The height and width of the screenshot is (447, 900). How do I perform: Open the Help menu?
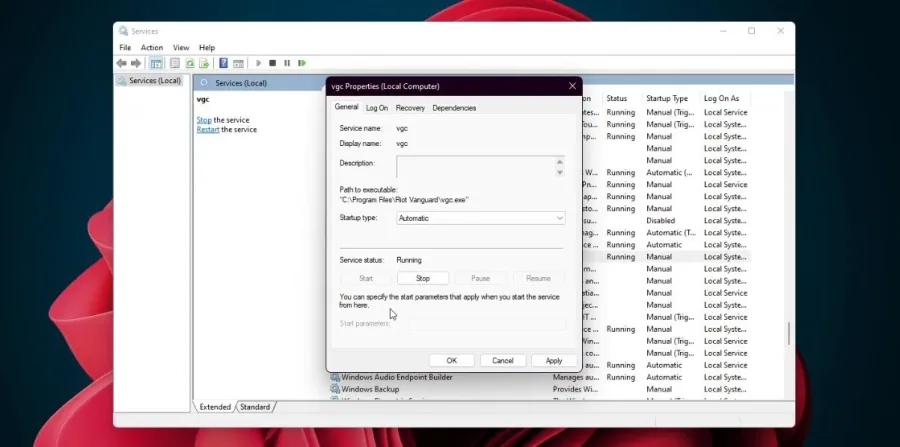(207, 48)
